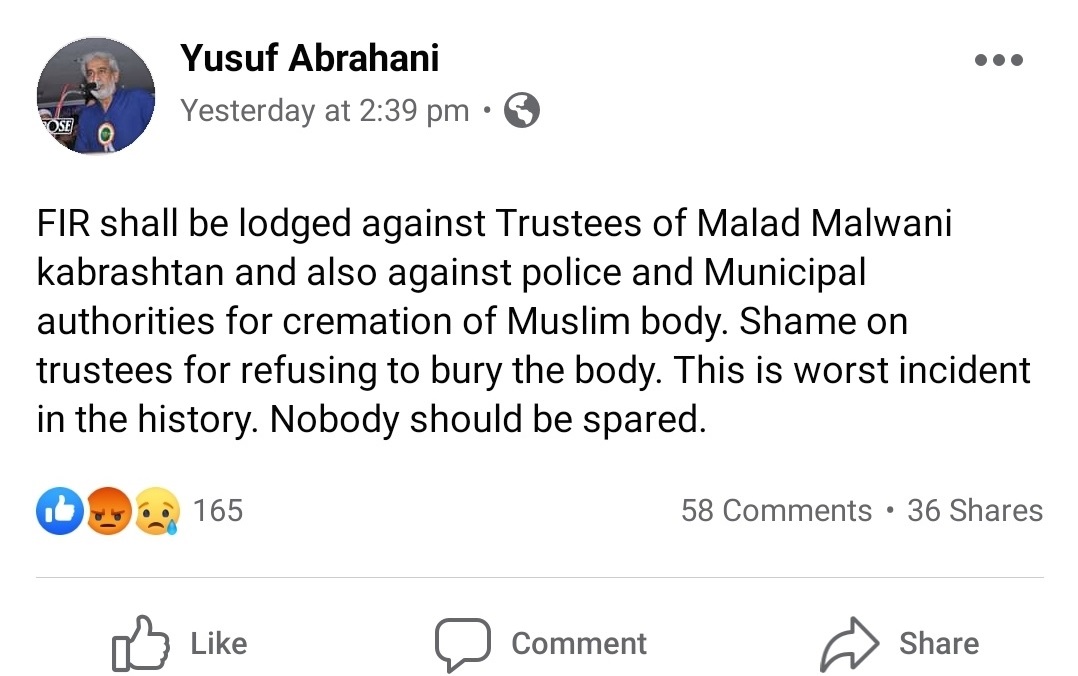Open the Yusuf Abrahani profile name link
The width and height of the screenshot is (1078, 676).
tap(309, 59)
